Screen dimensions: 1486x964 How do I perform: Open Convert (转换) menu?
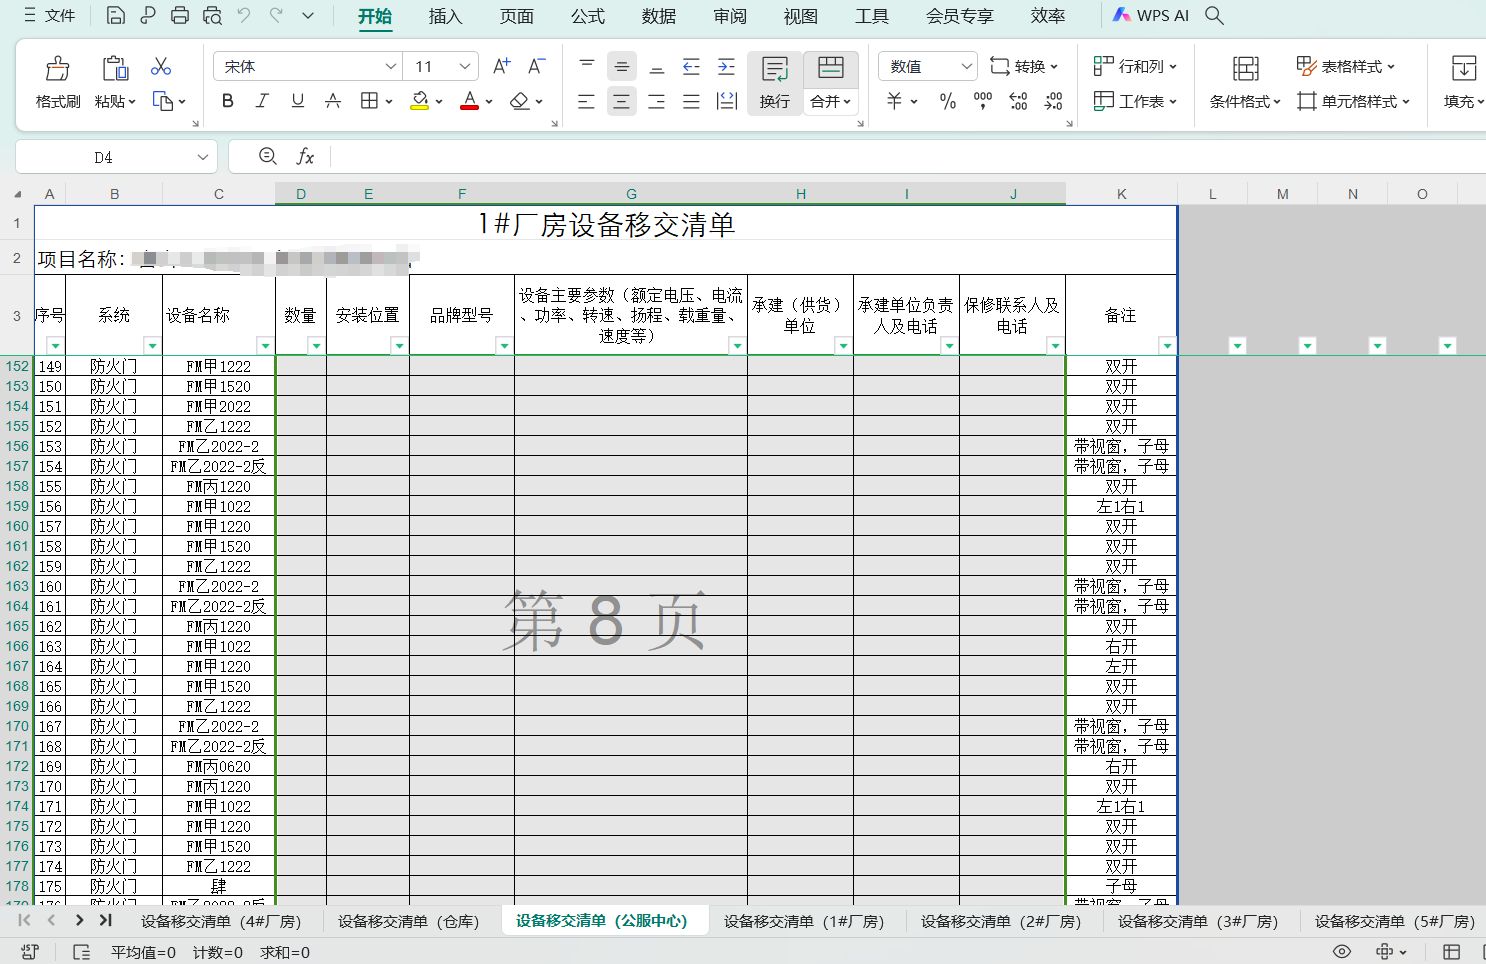coord(1024,66)
